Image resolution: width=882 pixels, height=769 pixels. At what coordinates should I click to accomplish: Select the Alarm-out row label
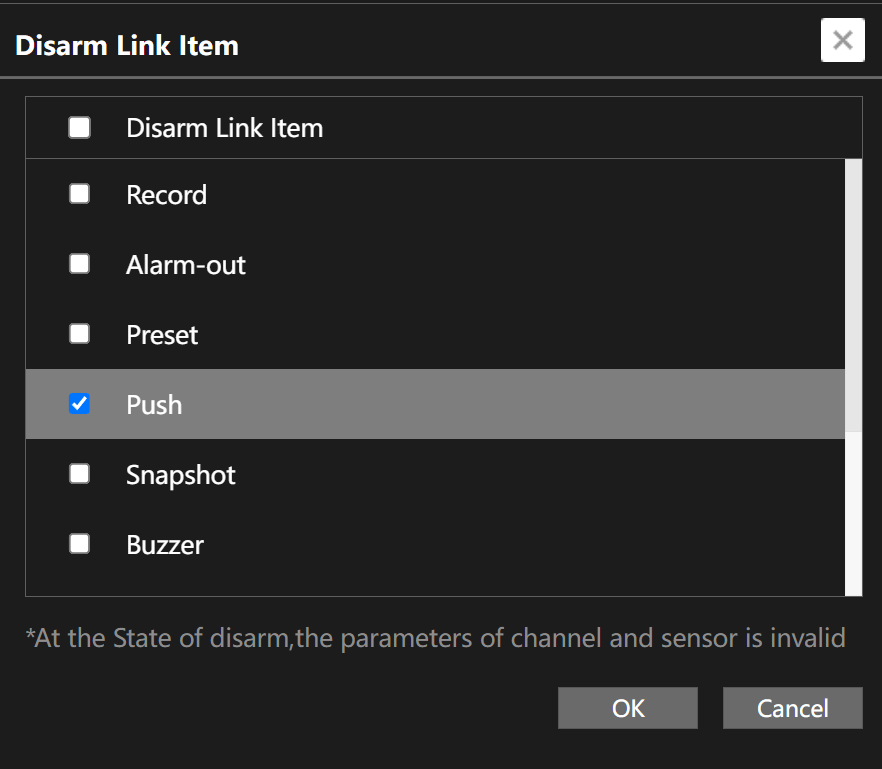pos(186,264)
